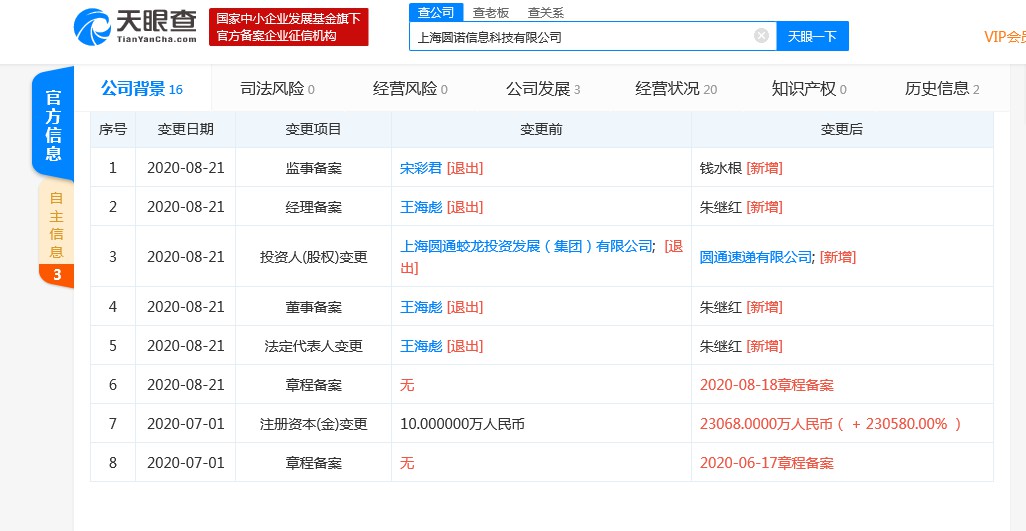Click the 2020-07-01 date in row 8
1026x531 pixels.
pyautogui.click(x=185, y=464)
